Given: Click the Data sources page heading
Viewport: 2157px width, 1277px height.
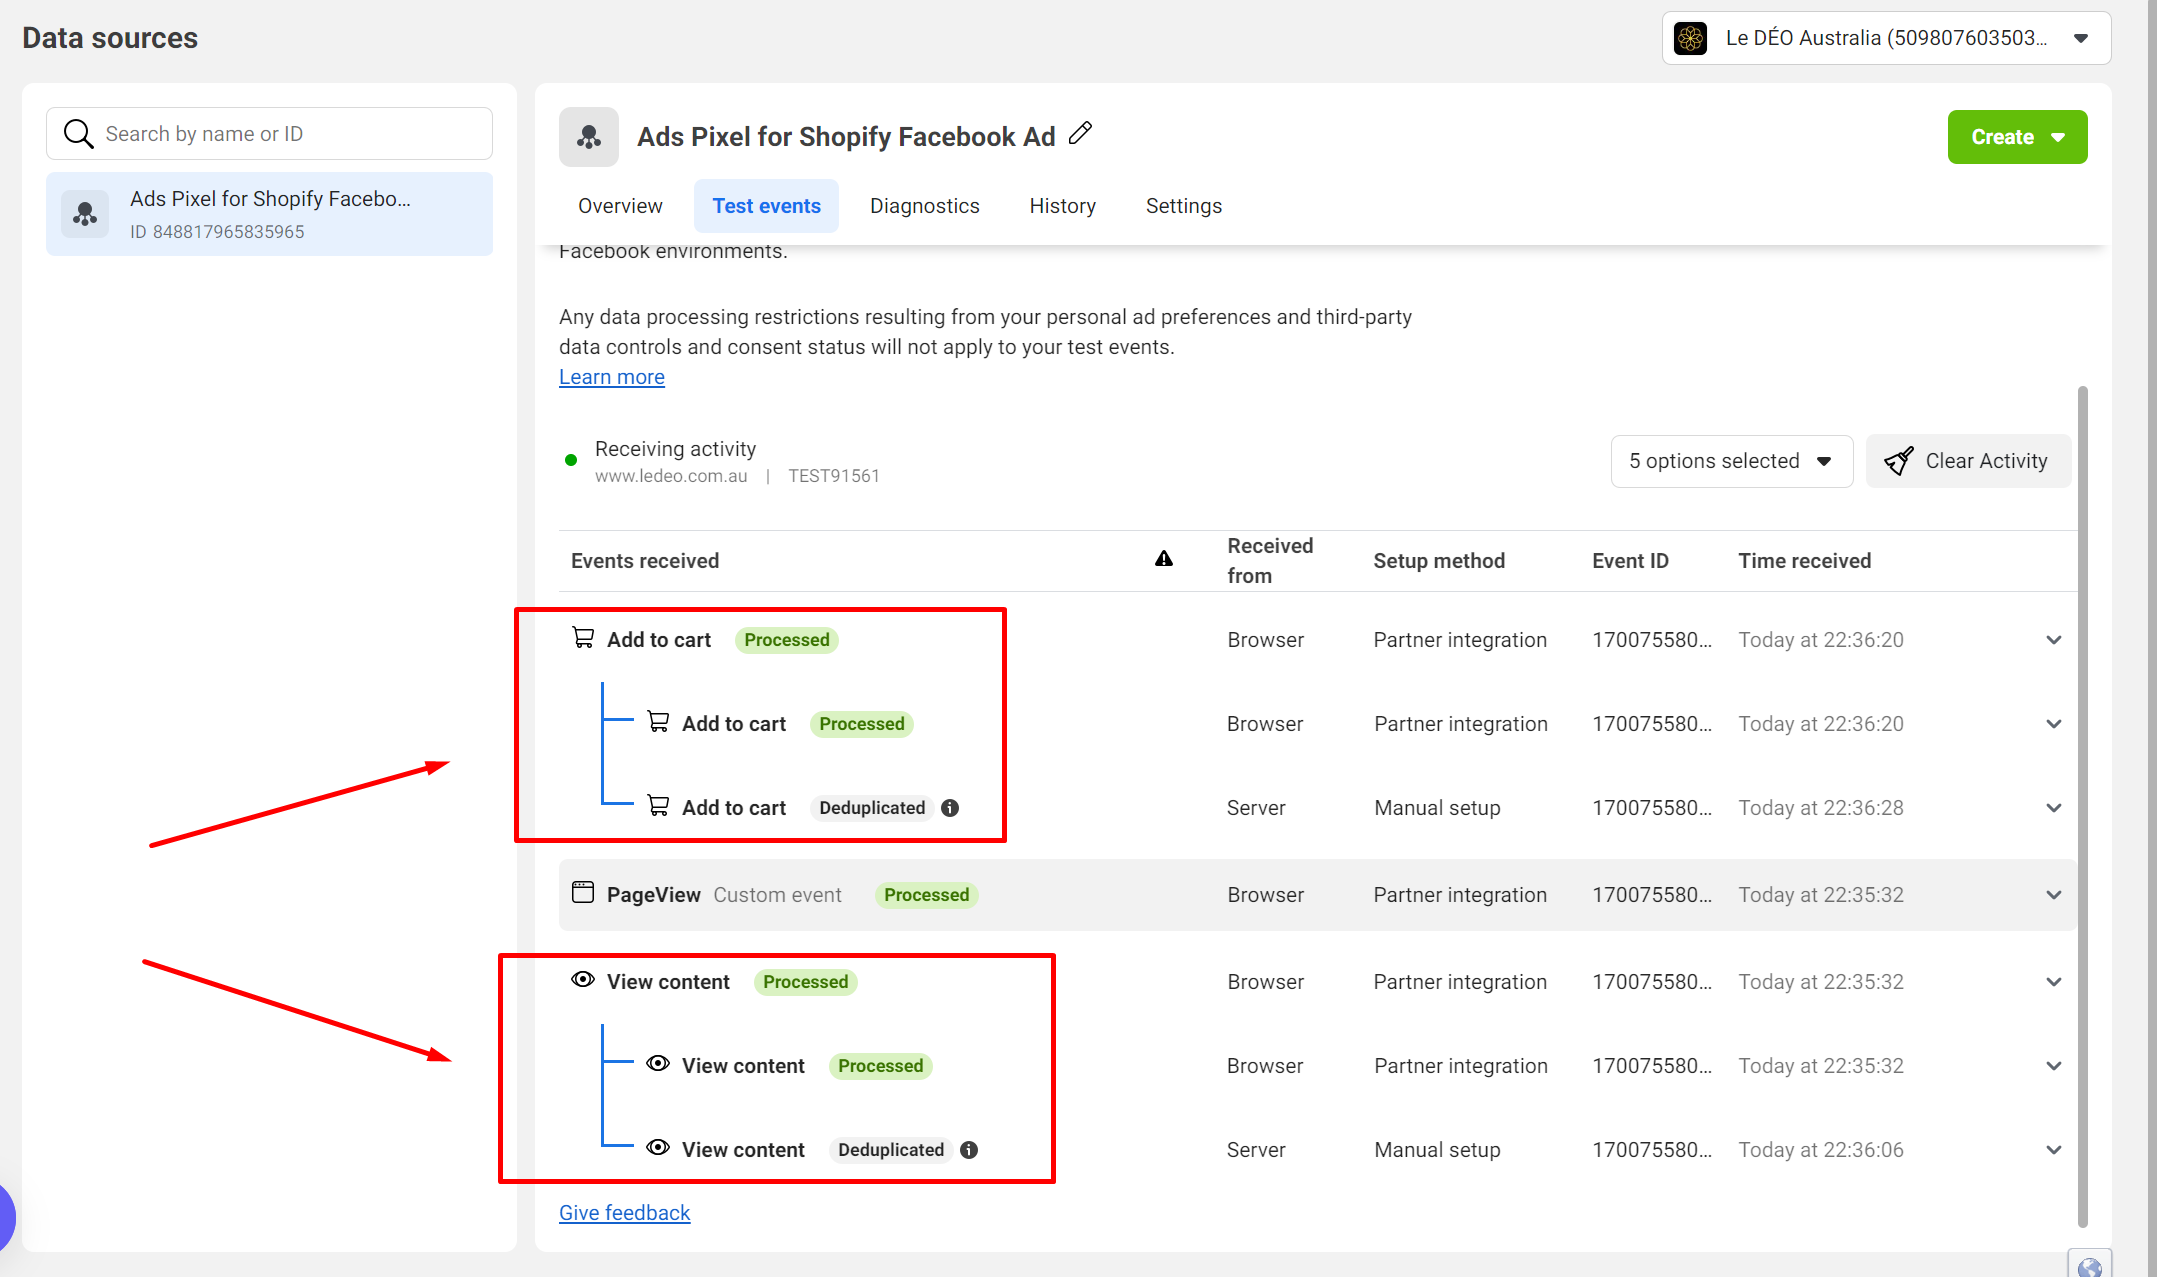Looking at the screenshot, I should [x=110, y=38].
